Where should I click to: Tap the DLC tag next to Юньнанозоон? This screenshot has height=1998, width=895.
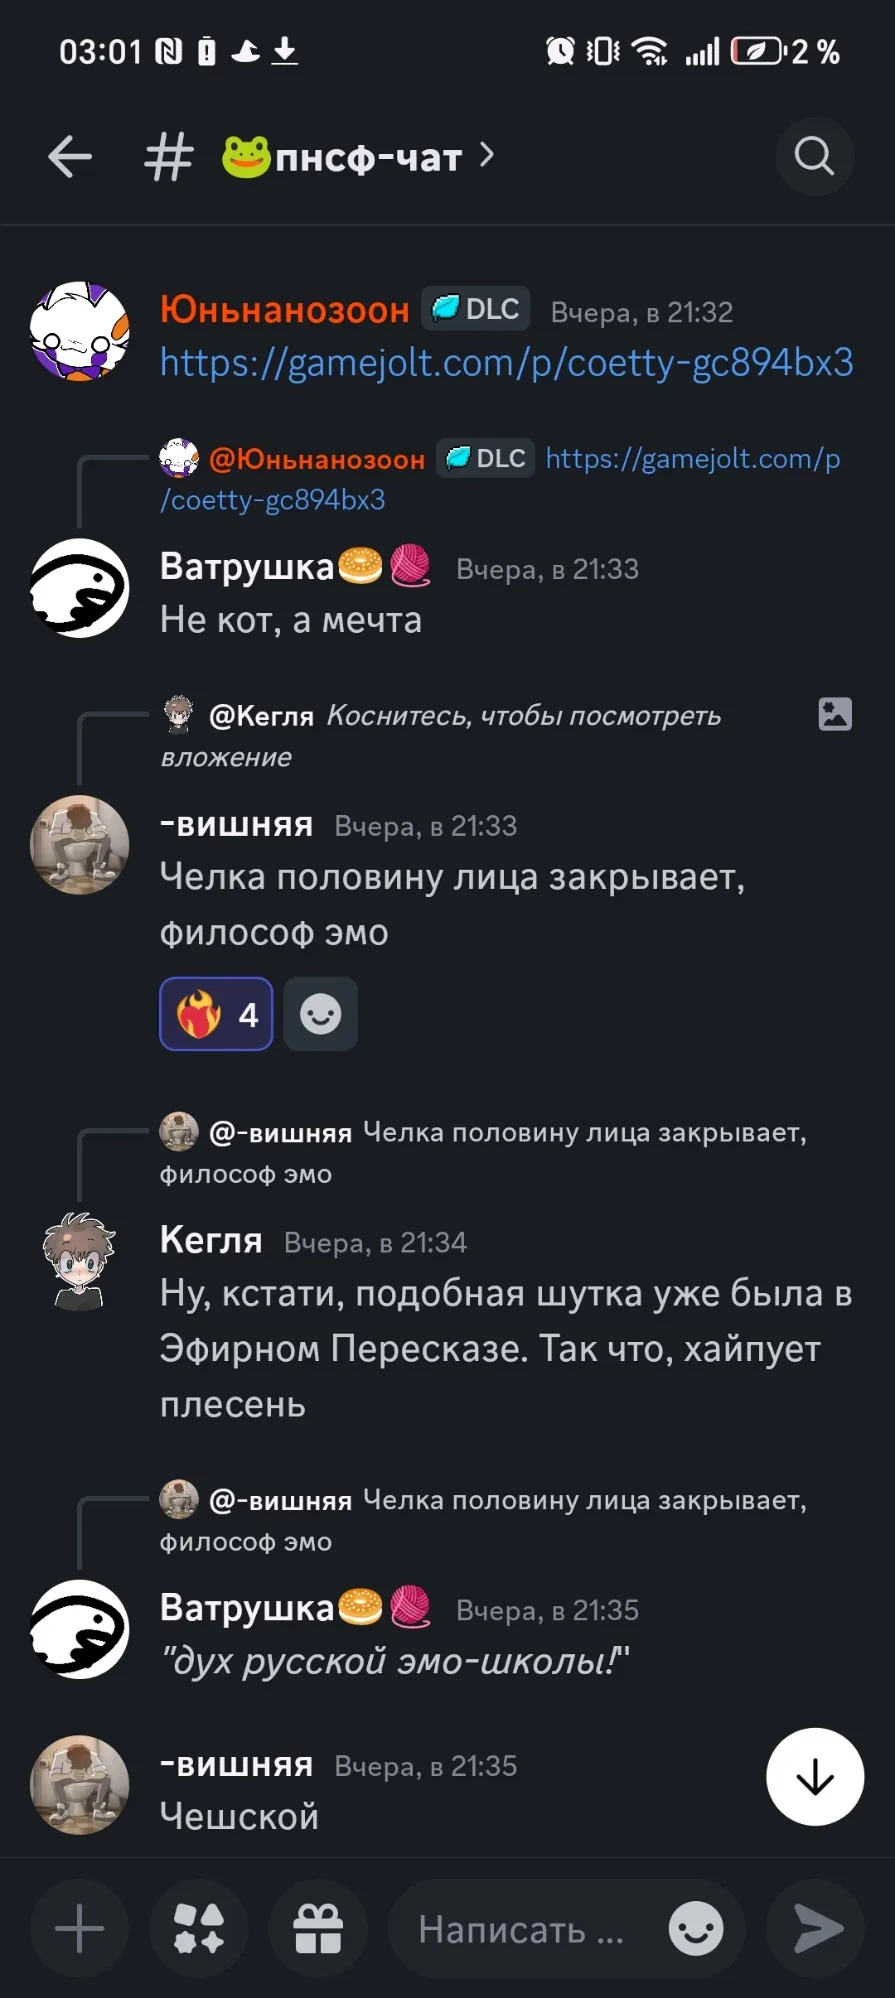point(476,309)
